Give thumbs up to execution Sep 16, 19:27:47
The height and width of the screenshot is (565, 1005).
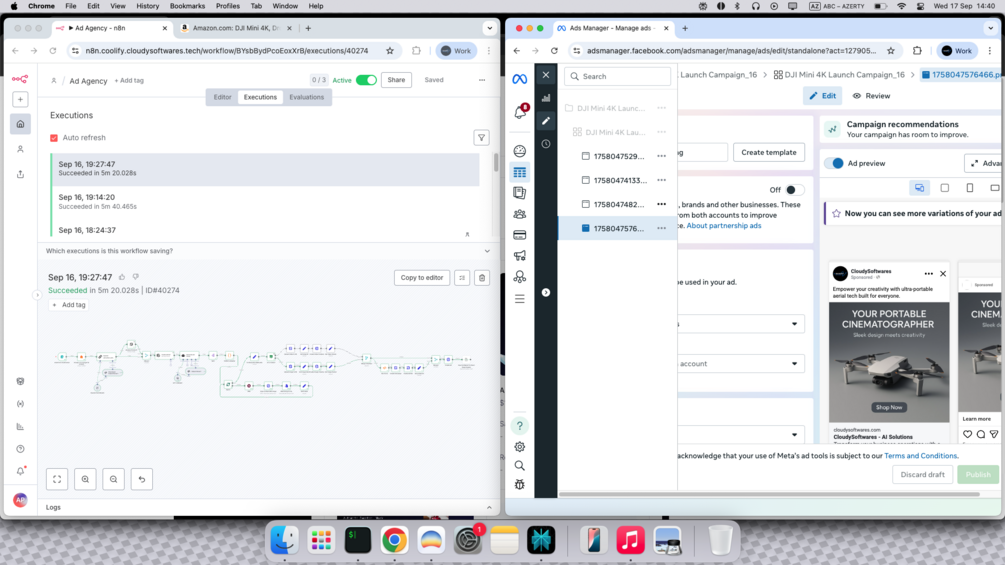(122, 277)
